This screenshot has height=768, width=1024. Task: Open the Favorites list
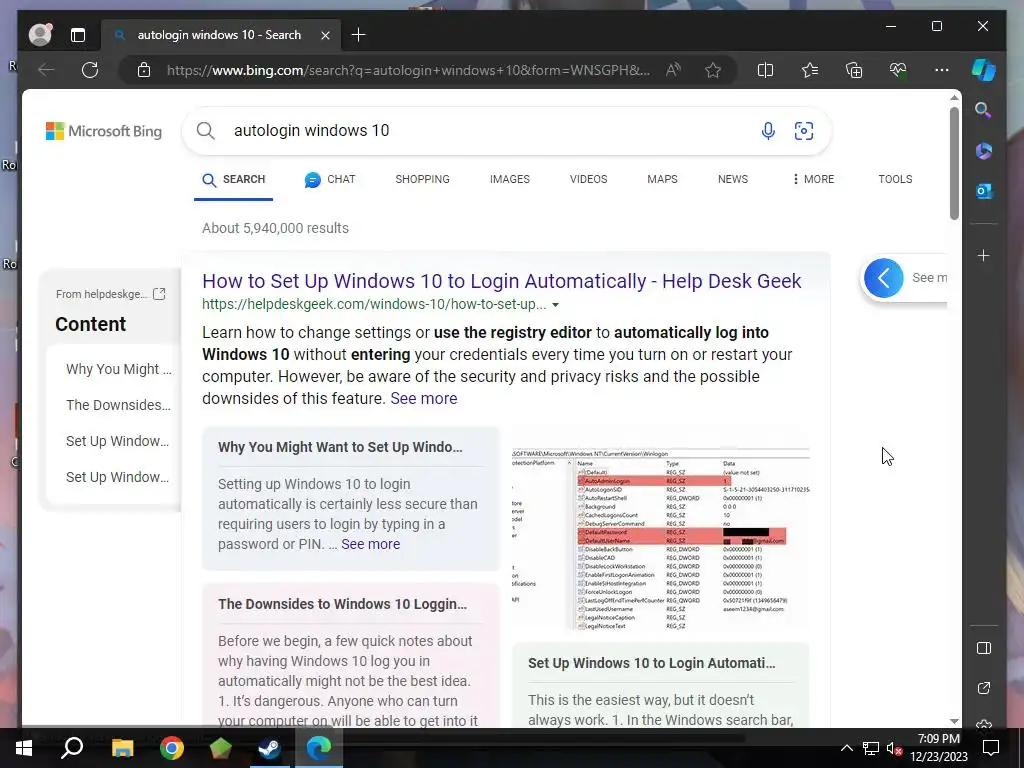(810, 70)
